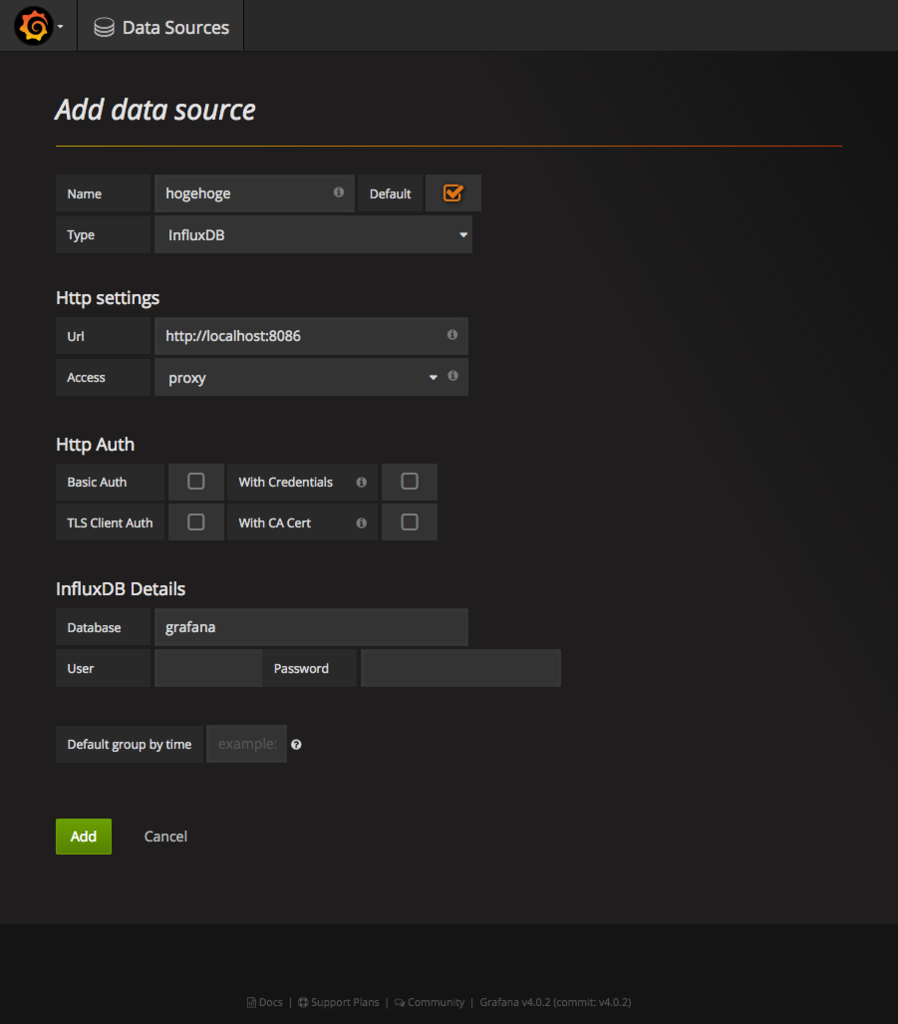
Task: Open the Type dropdown showing InfluxDB
Action: coord(313,234)
